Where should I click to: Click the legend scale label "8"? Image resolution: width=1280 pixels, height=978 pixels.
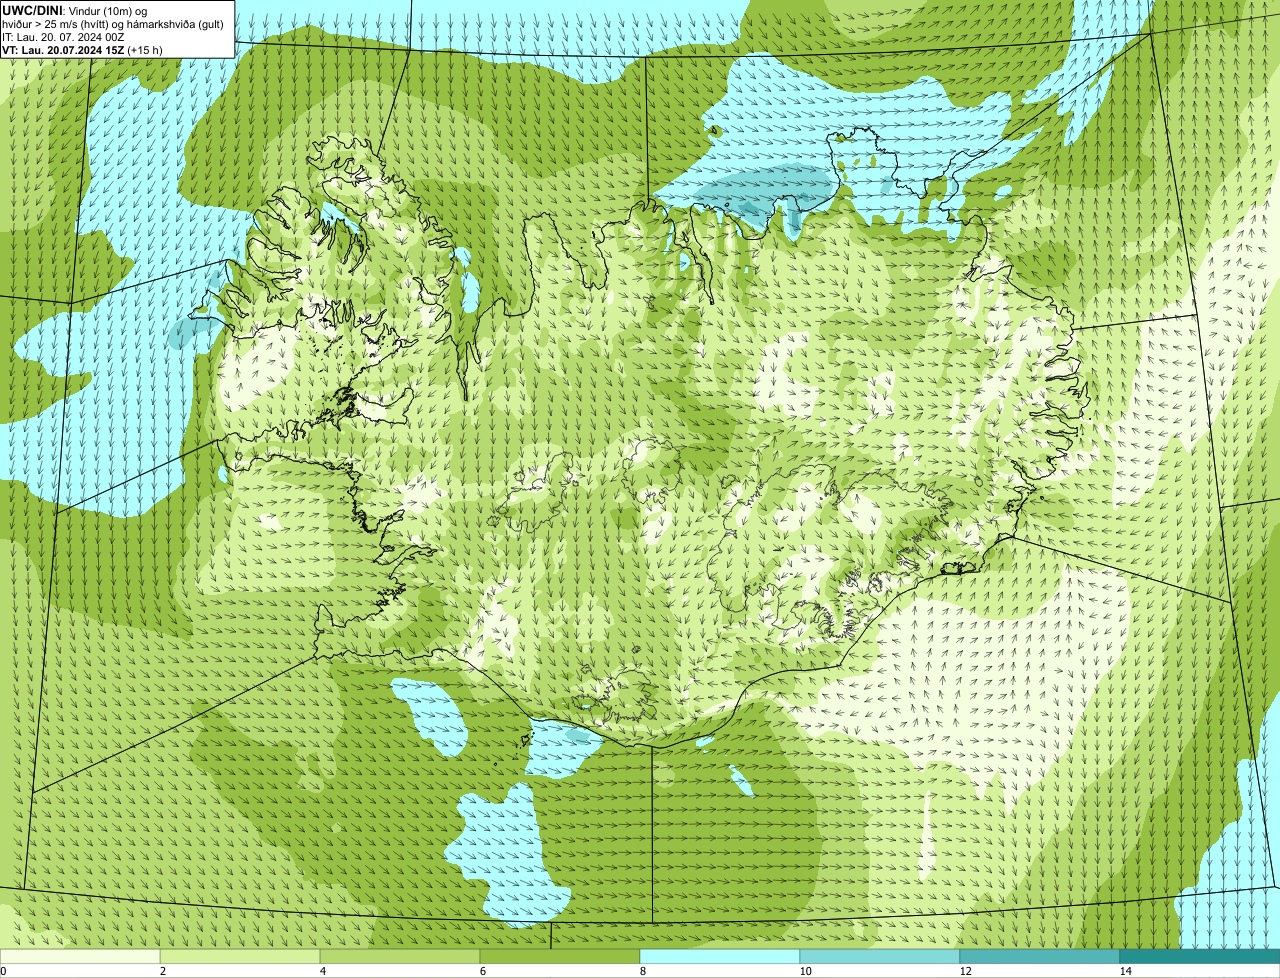[x=642, y=971]
